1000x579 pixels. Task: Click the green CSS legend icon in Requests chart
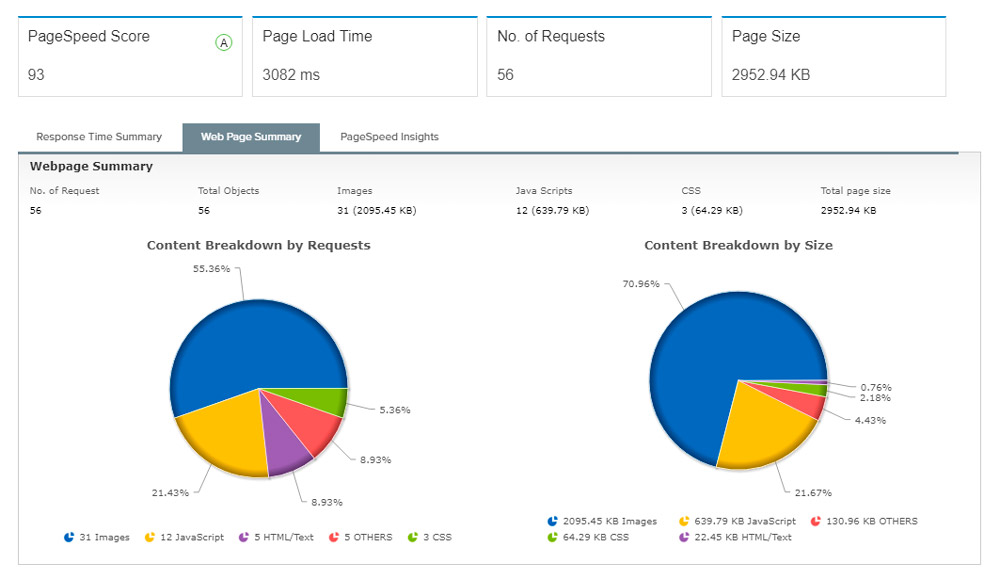pyautogui.click(x=412, y=537)
